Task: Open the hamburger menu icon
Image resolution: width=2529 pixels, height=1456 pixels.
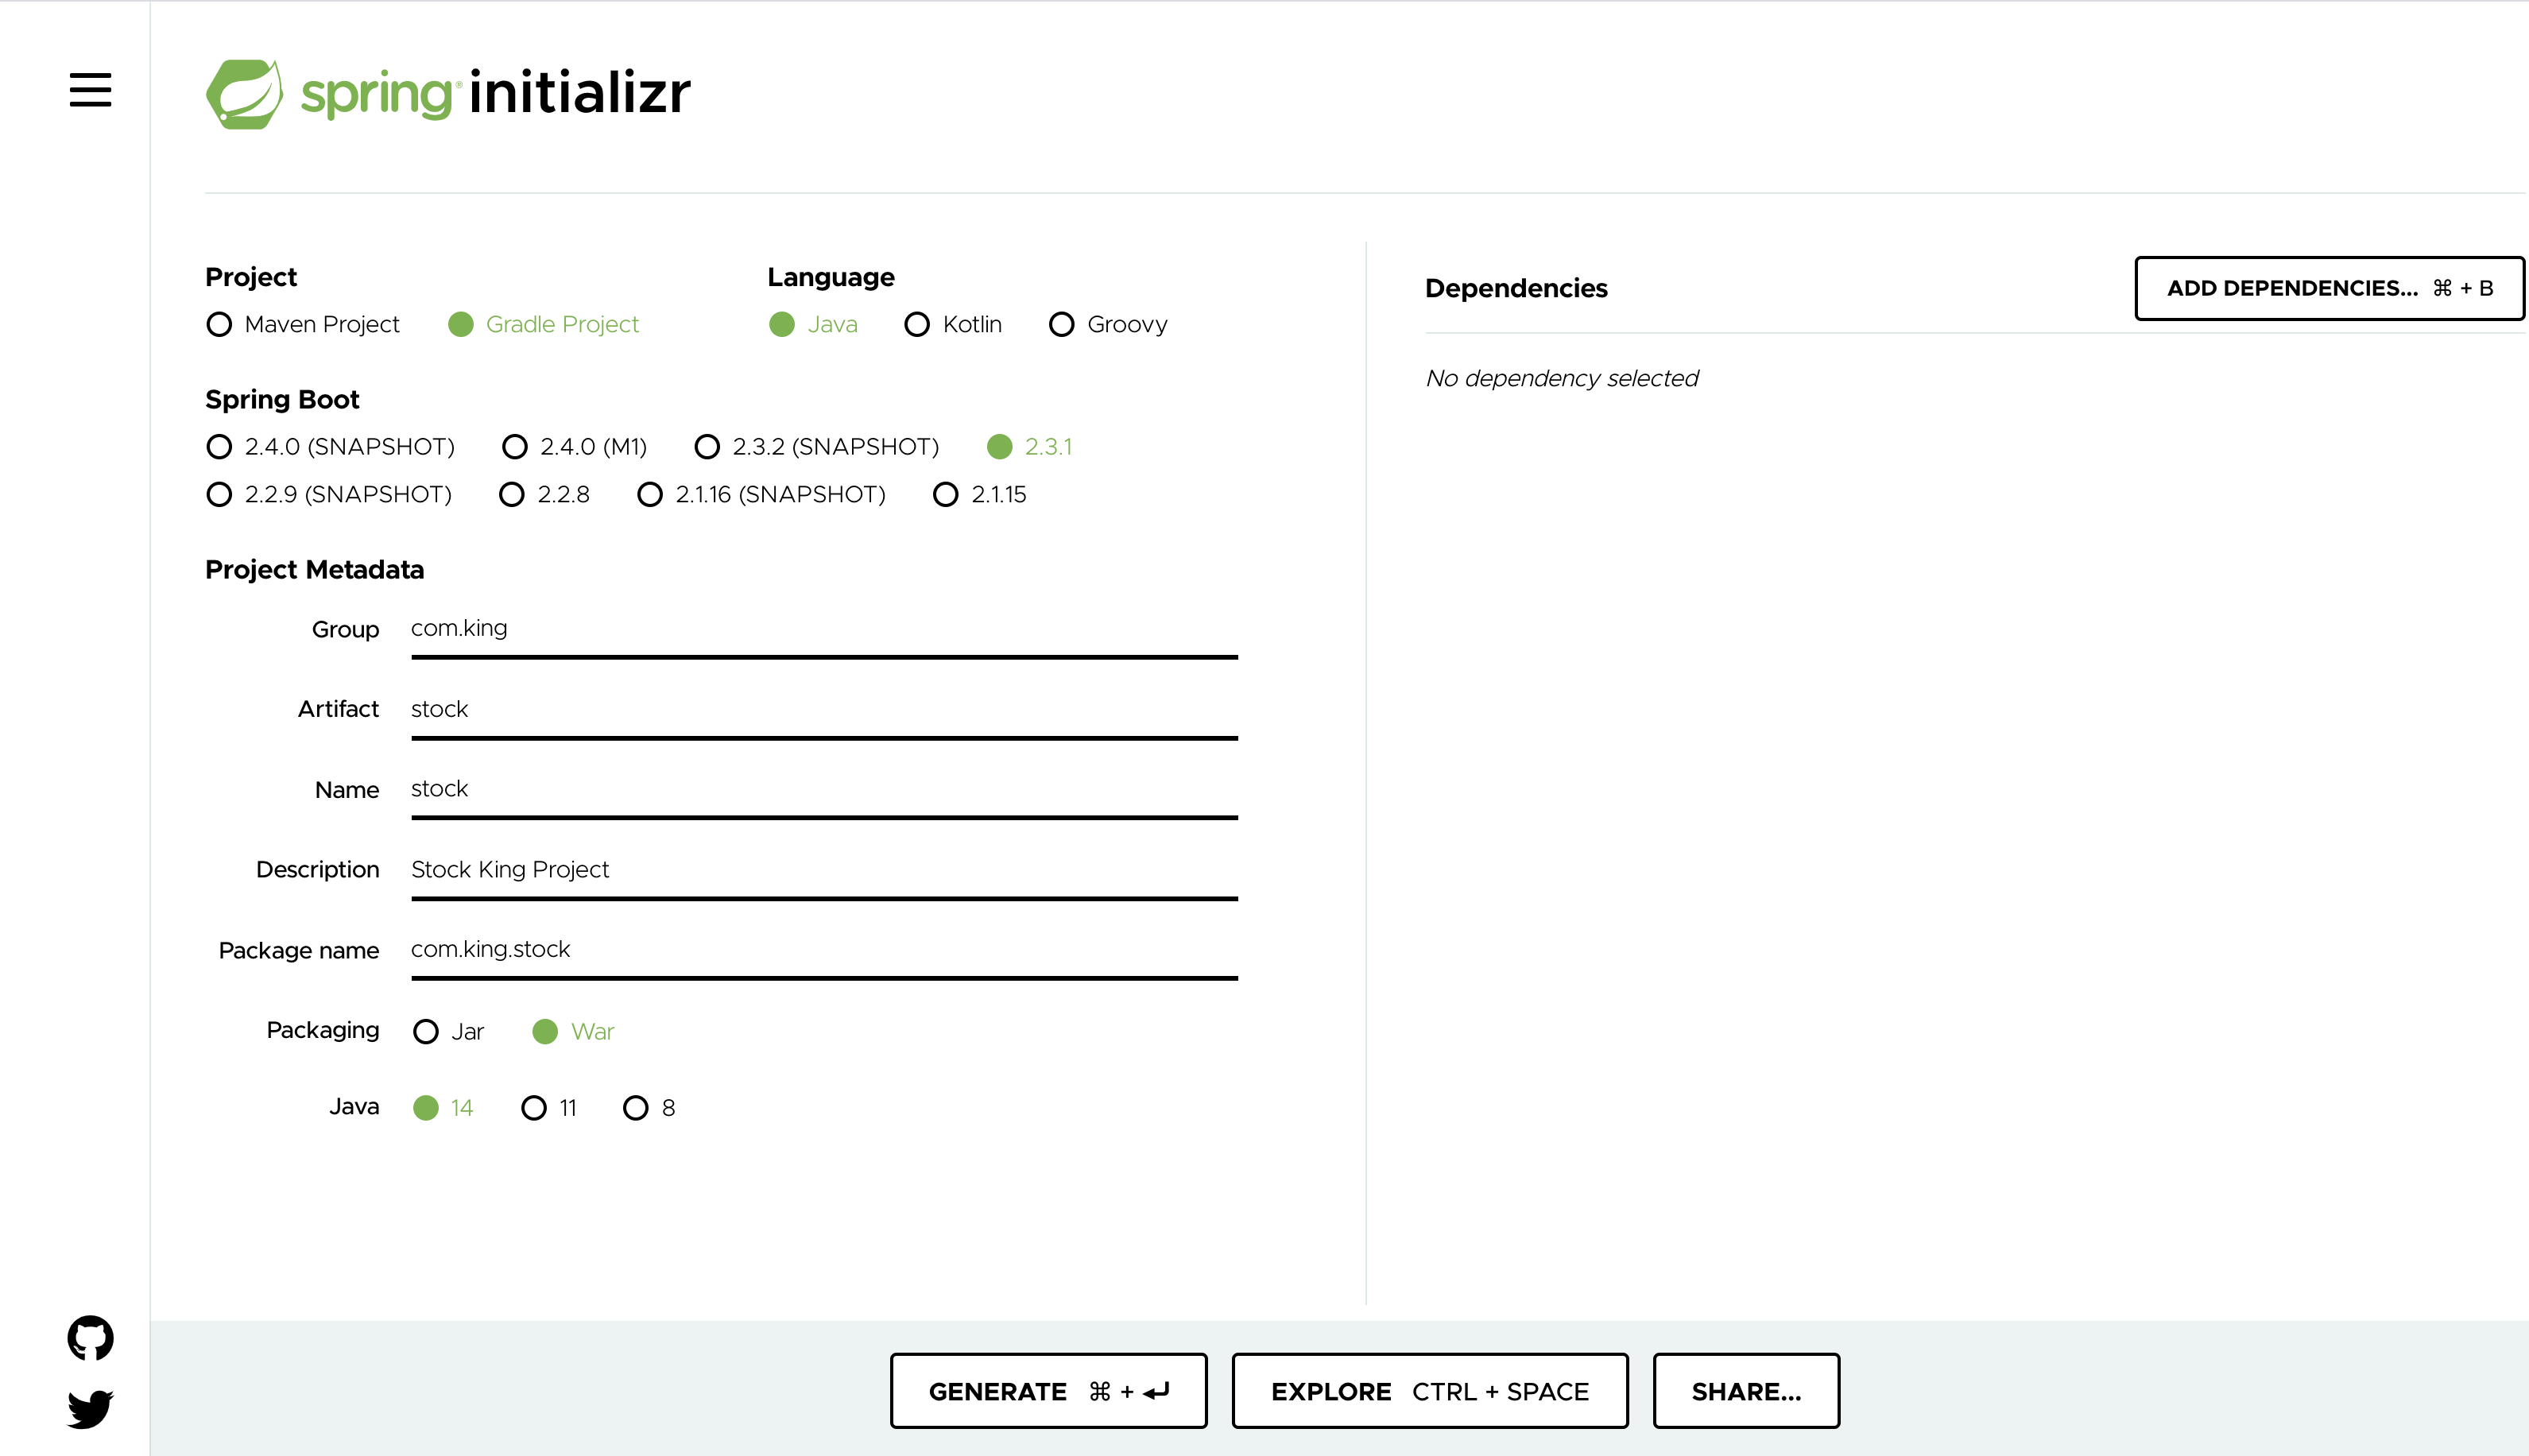Action: [x=90, y=90]
